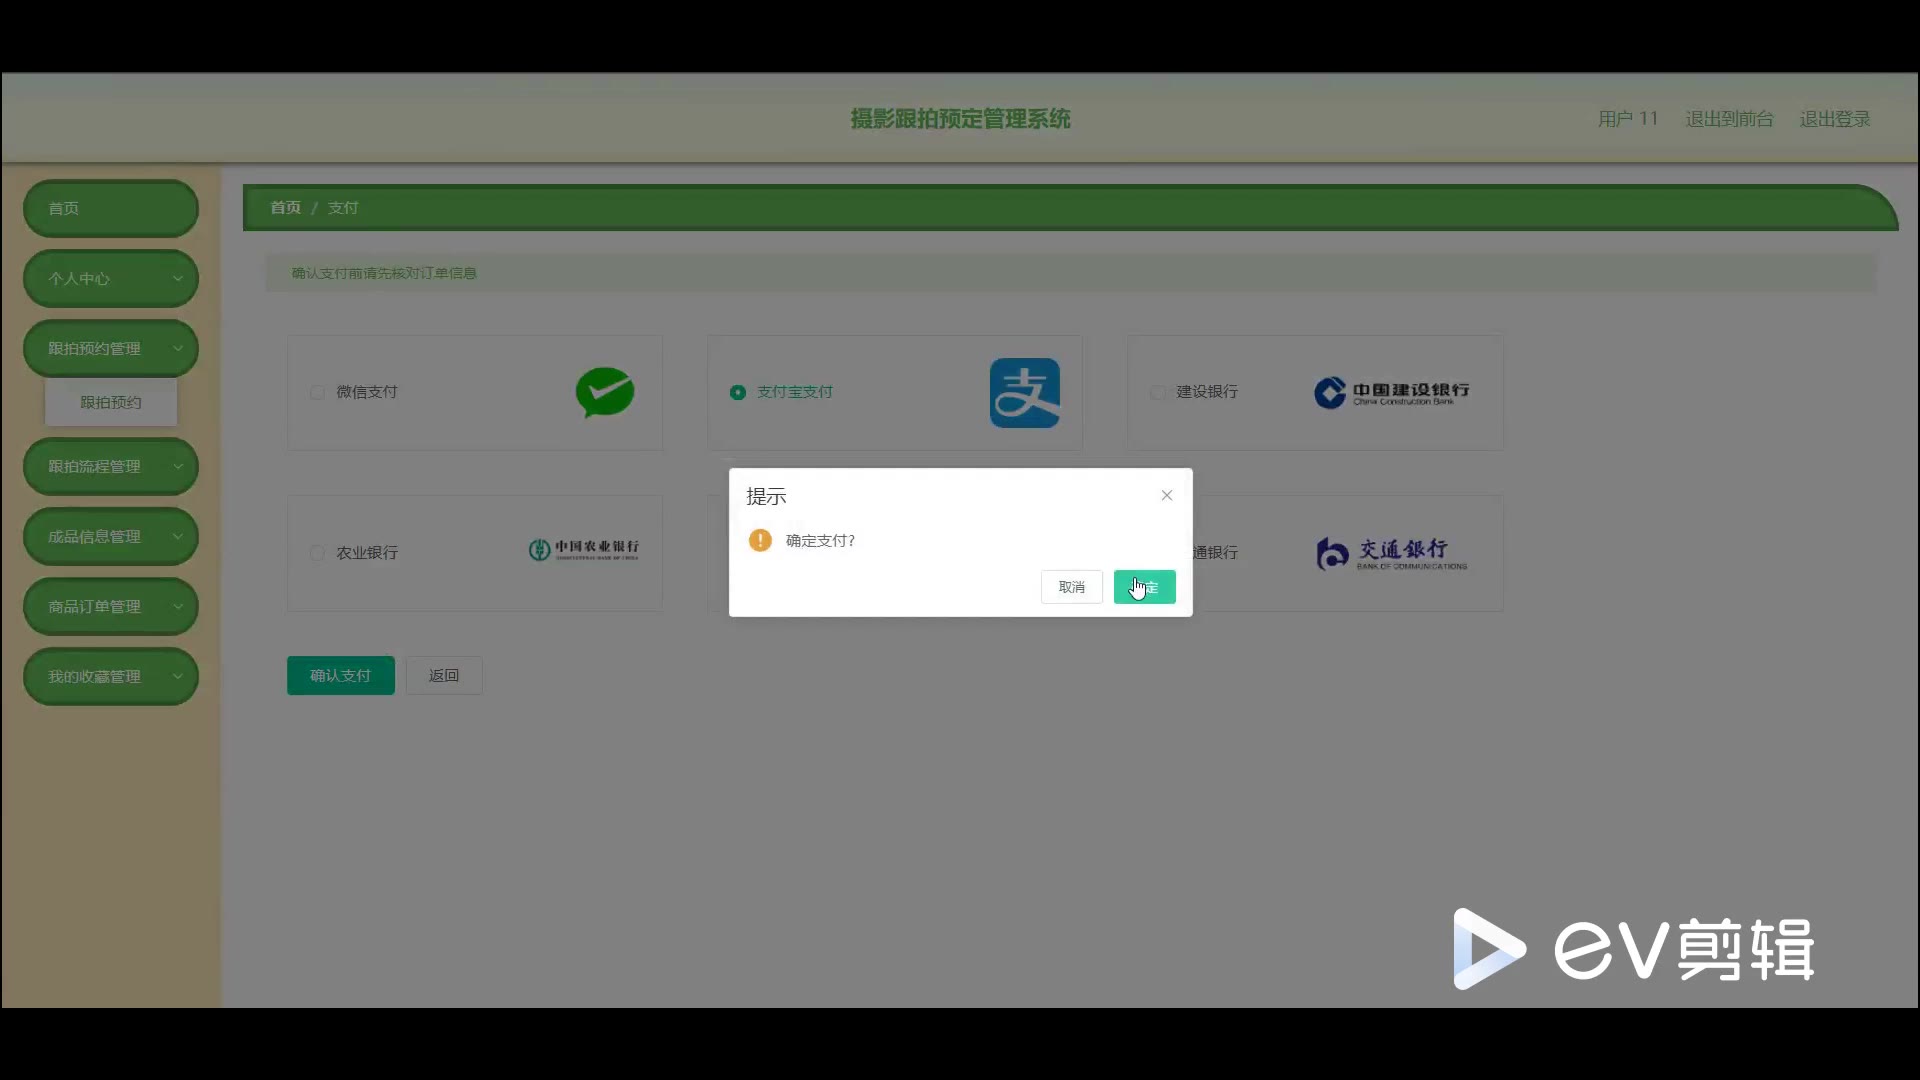Viewport: 1920px width, 1080px height.
Task: Expand the 个人中心 menu chevron
Action: (x=178, y=279)
